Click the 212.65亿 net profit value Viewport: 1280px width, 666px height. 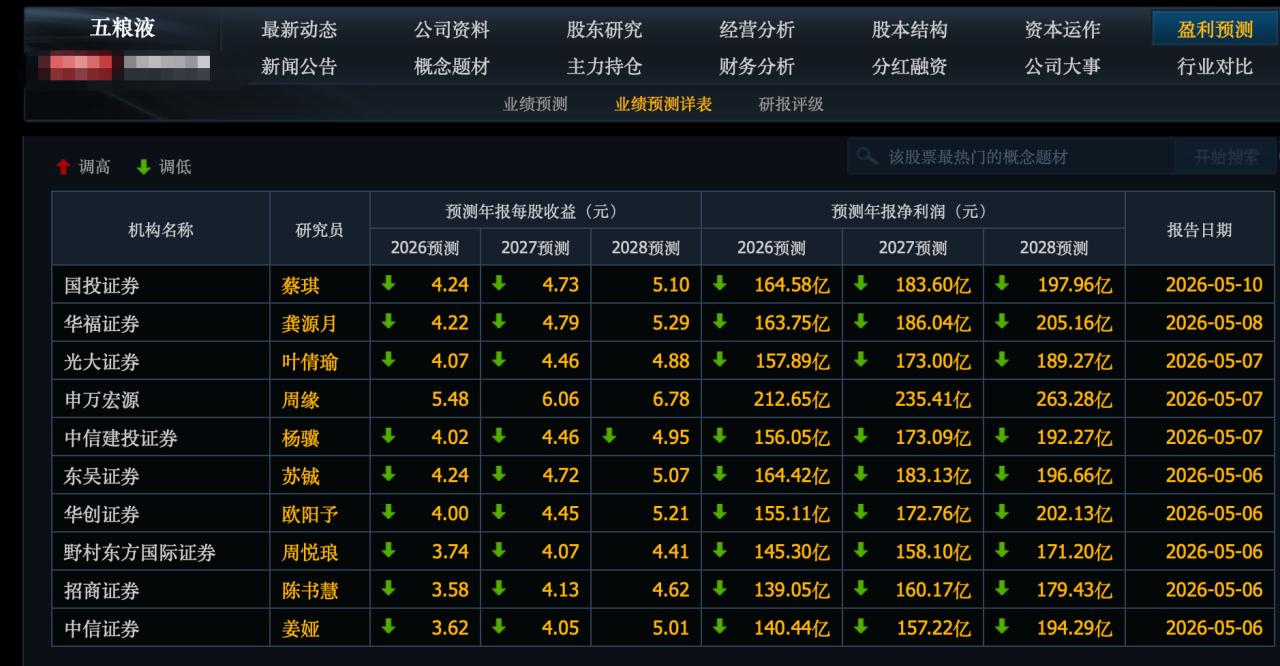tap(791, 399)
